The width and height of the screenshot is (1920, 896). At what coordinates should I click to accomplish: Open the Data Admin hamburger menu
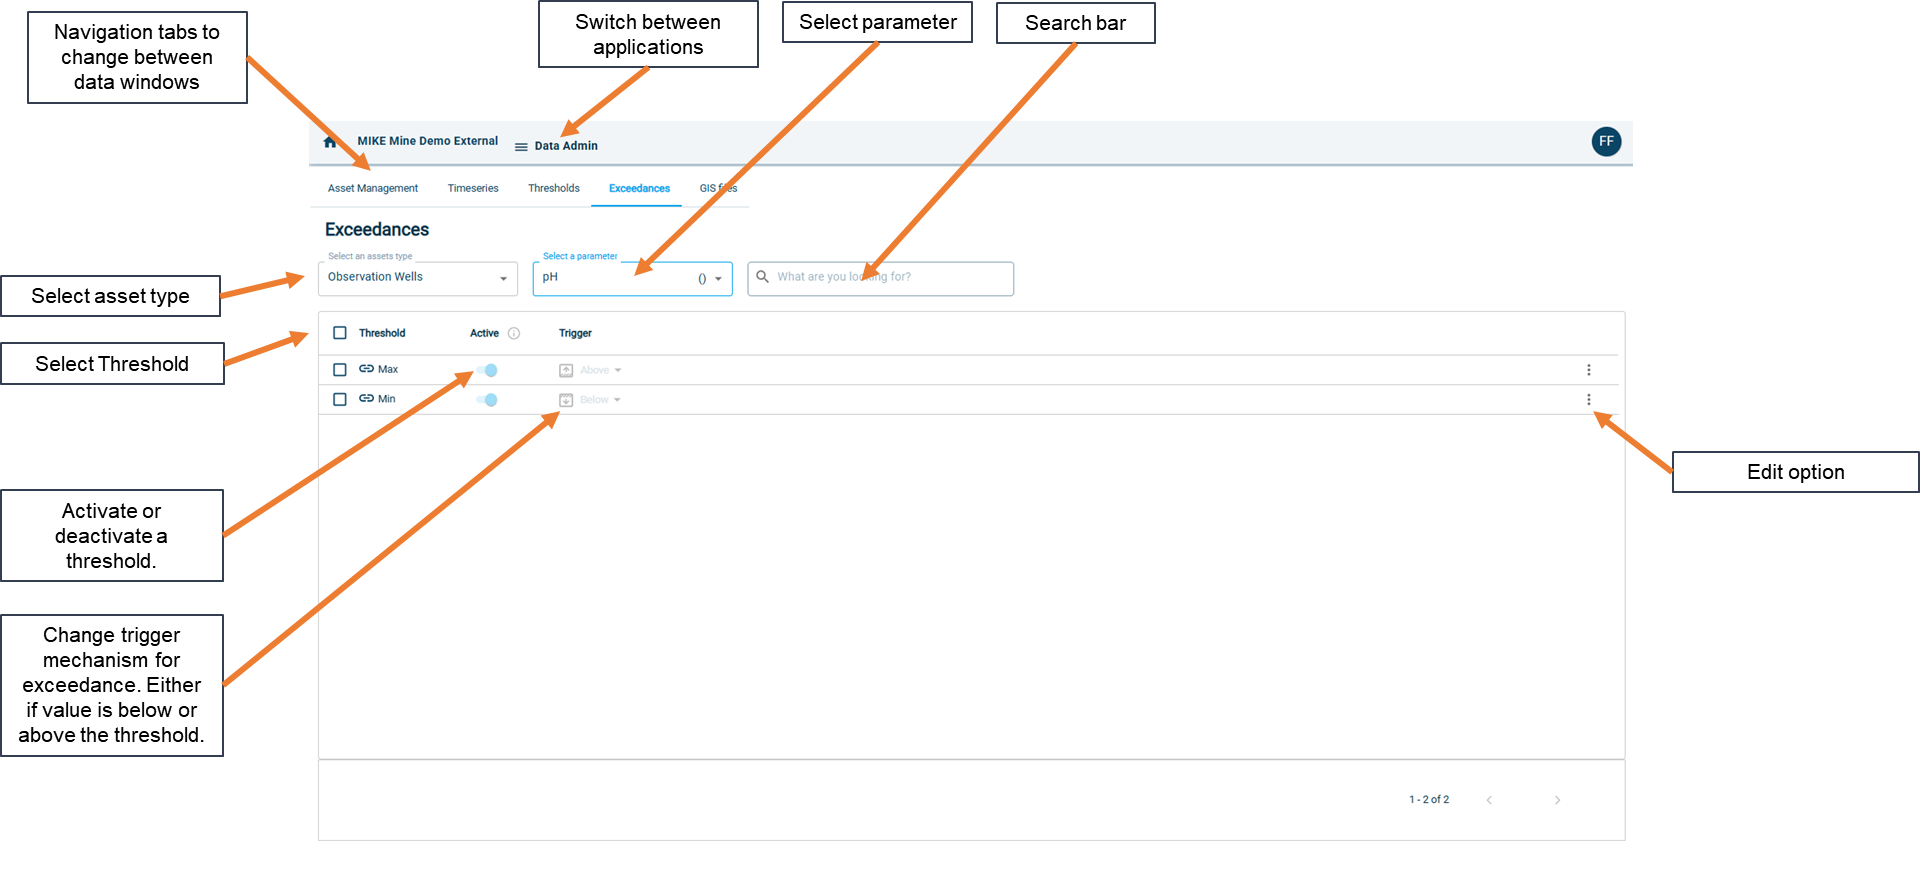521,147
